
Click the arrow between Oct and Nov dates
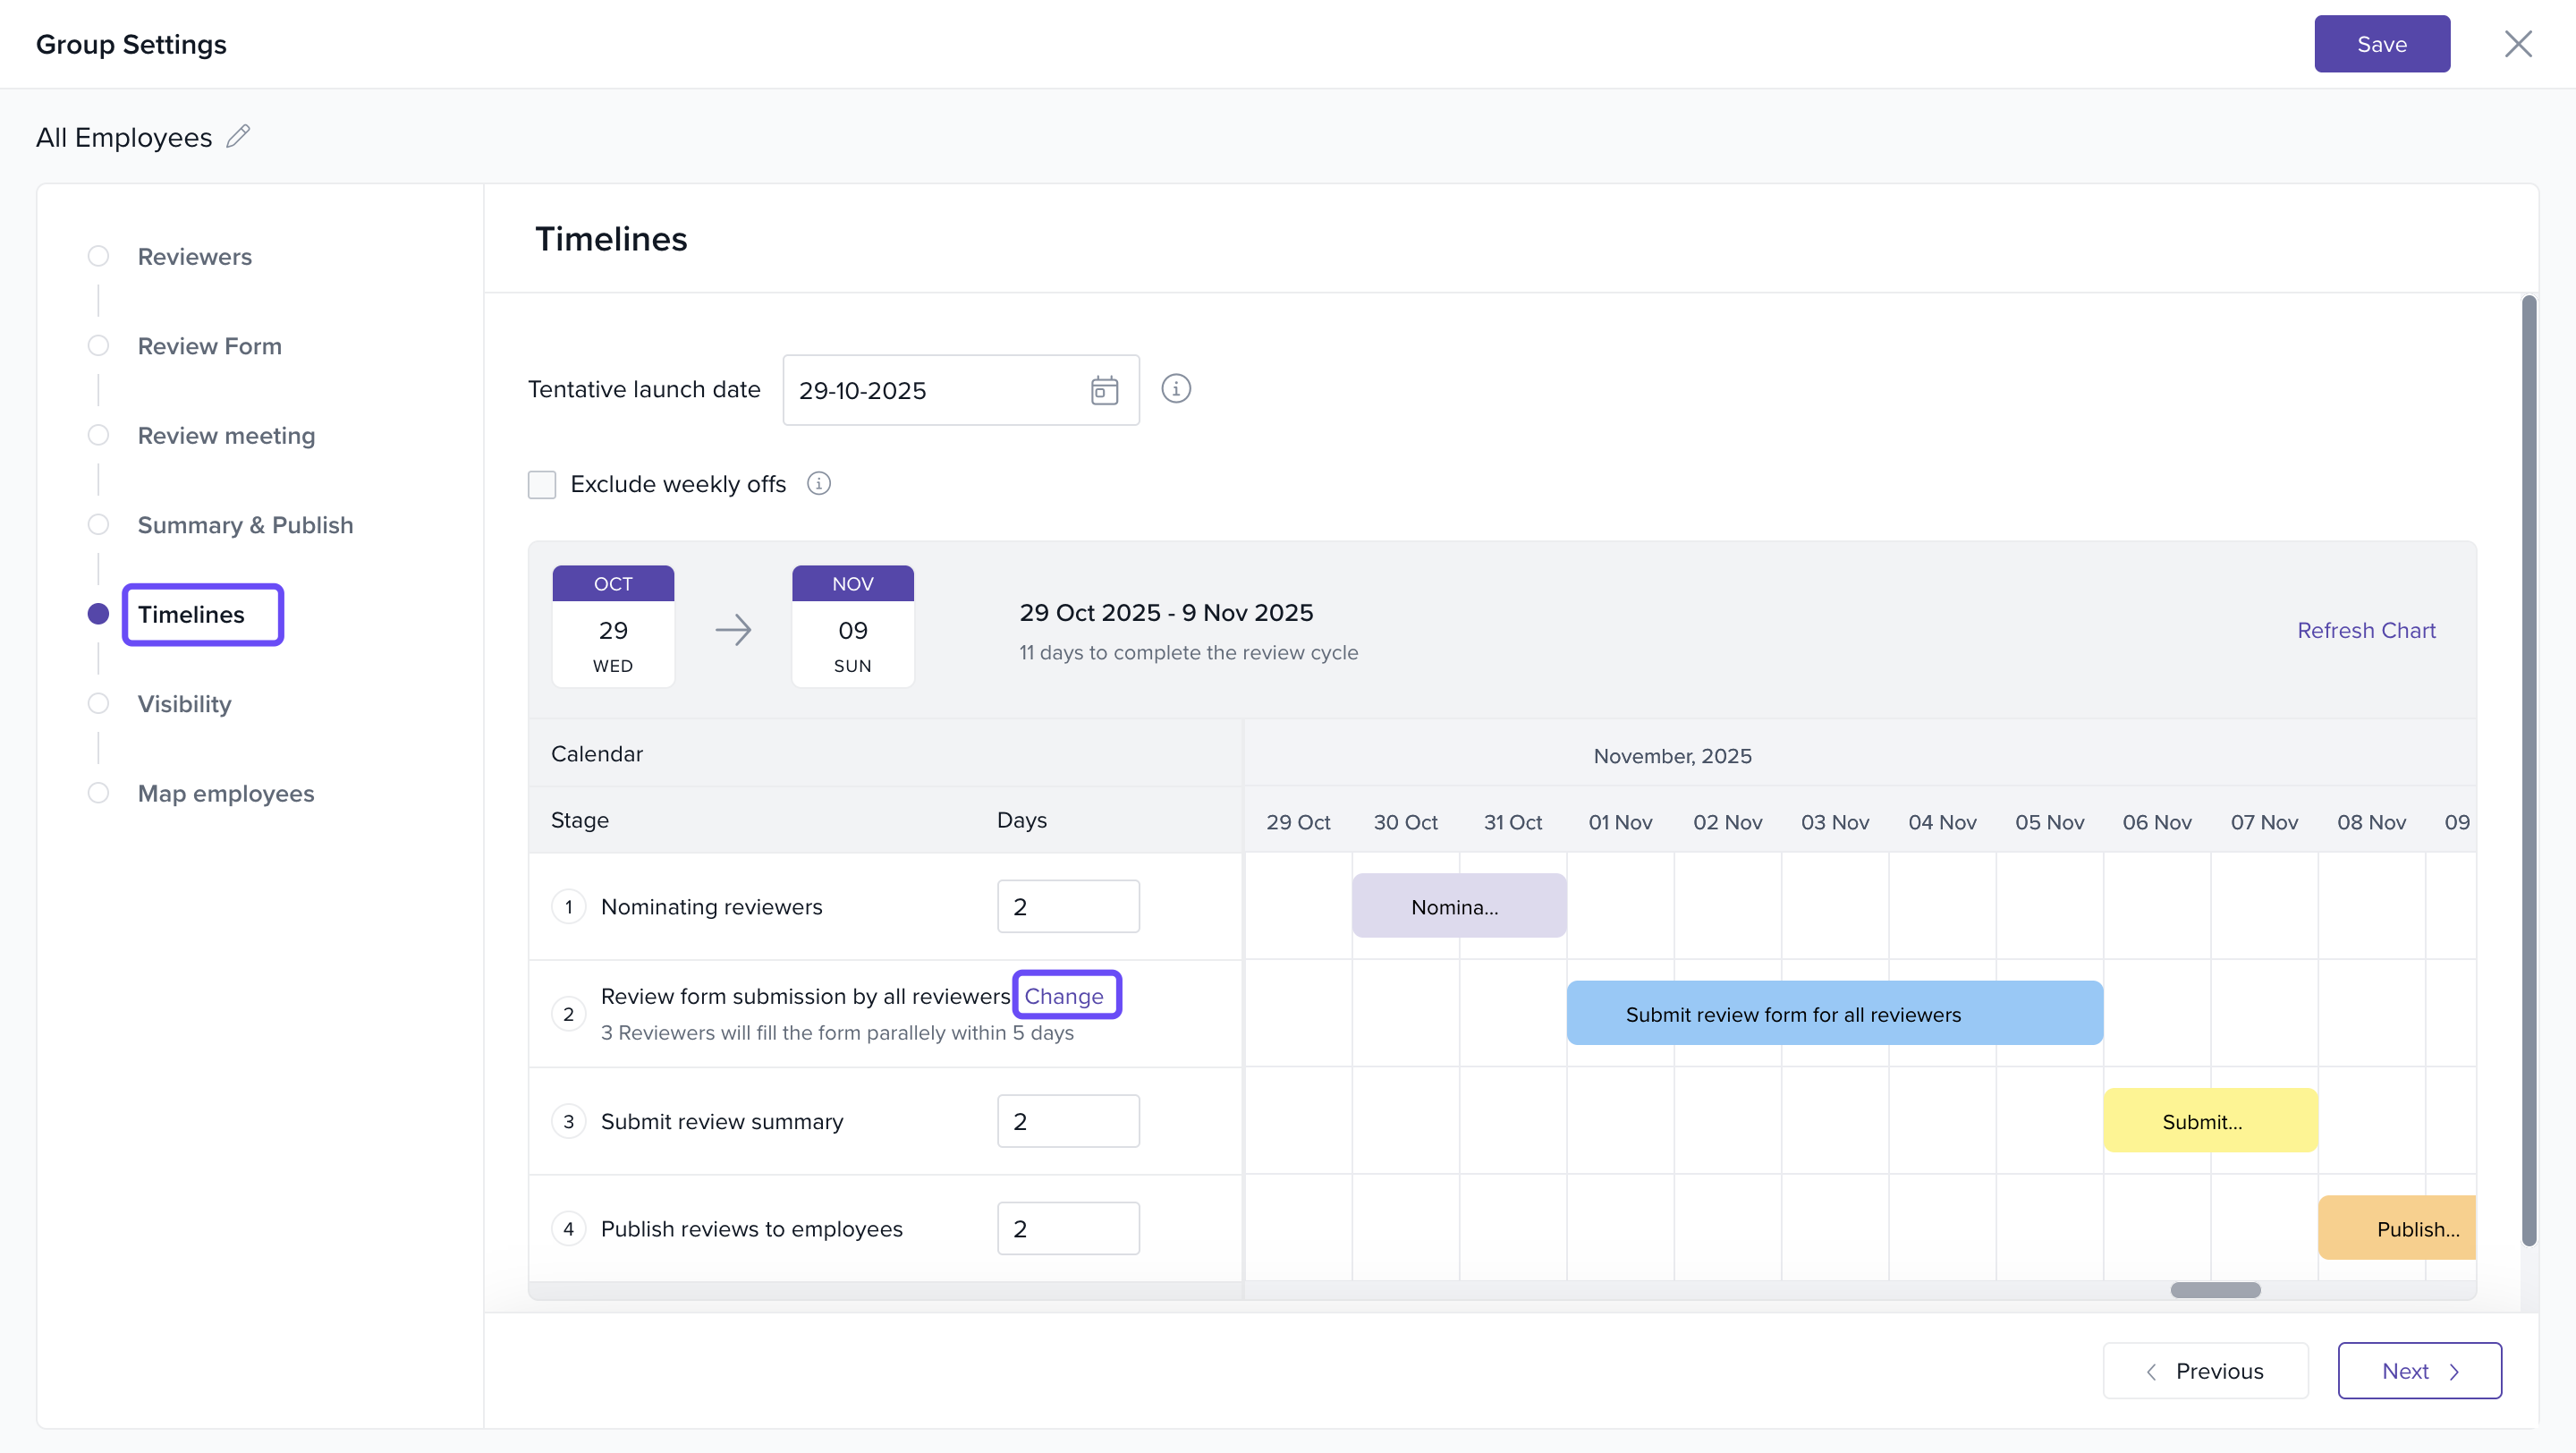click(733, 630)
